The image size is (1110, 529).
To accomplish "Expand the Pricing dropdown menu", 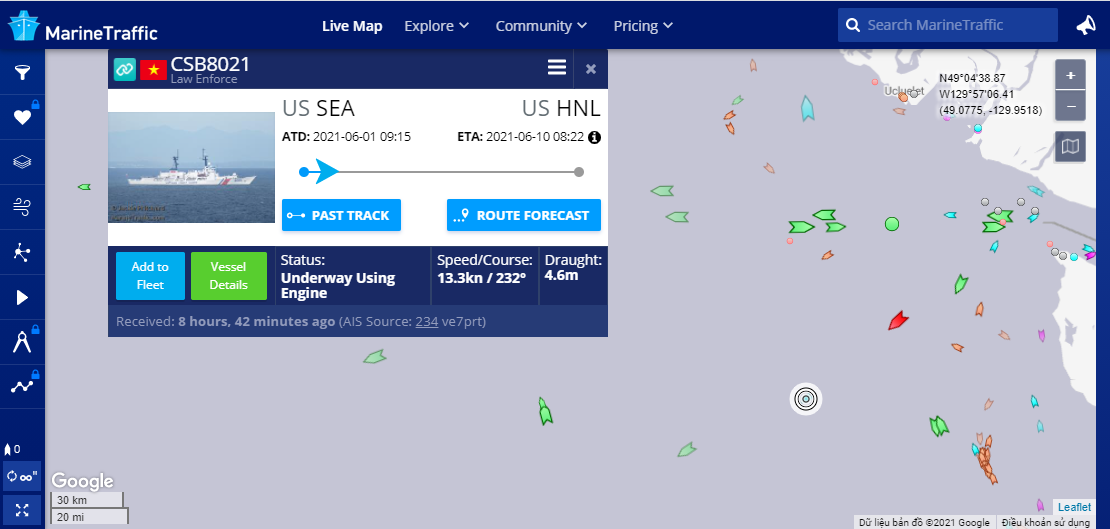I will tap(643, 26).
